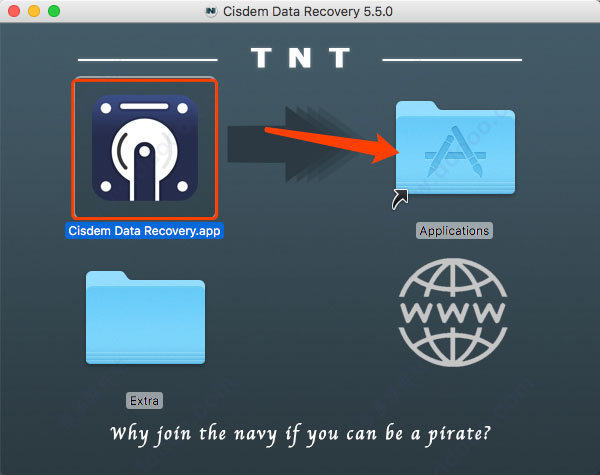Open the WWW globe web link icon

453,312
